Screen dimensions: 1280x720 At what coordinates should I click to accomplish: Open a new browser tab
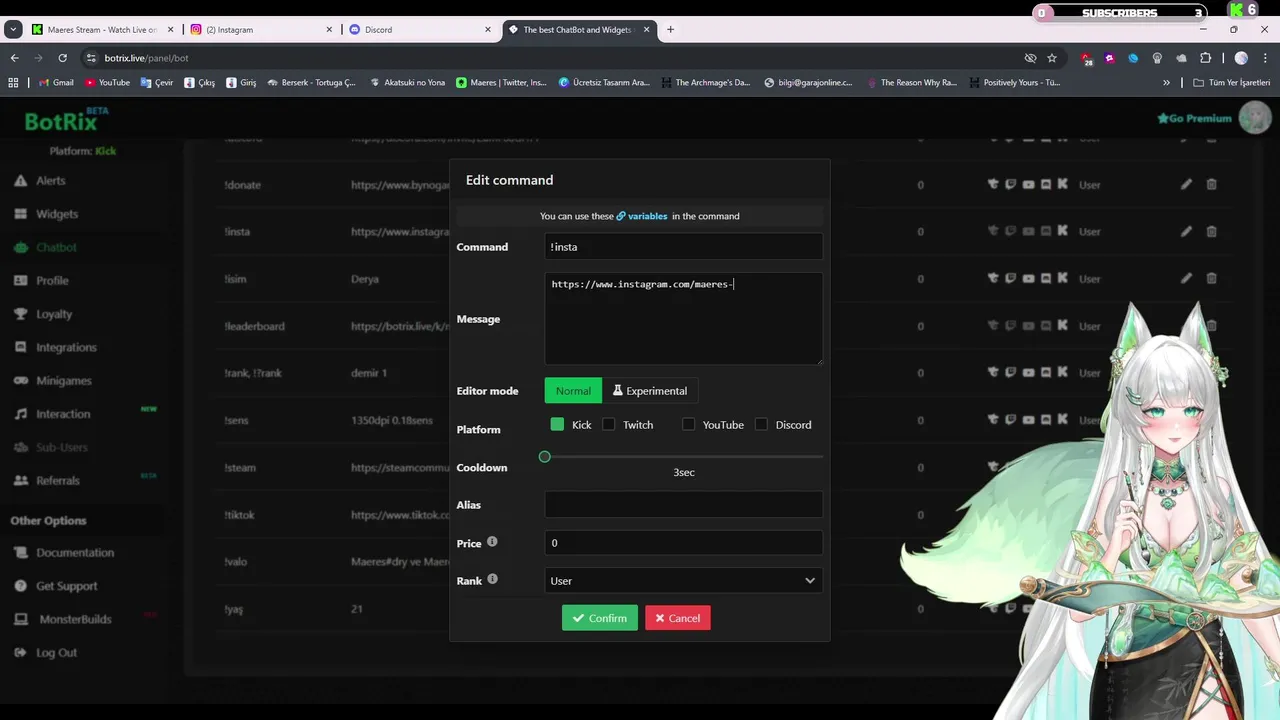pos(671,30)
